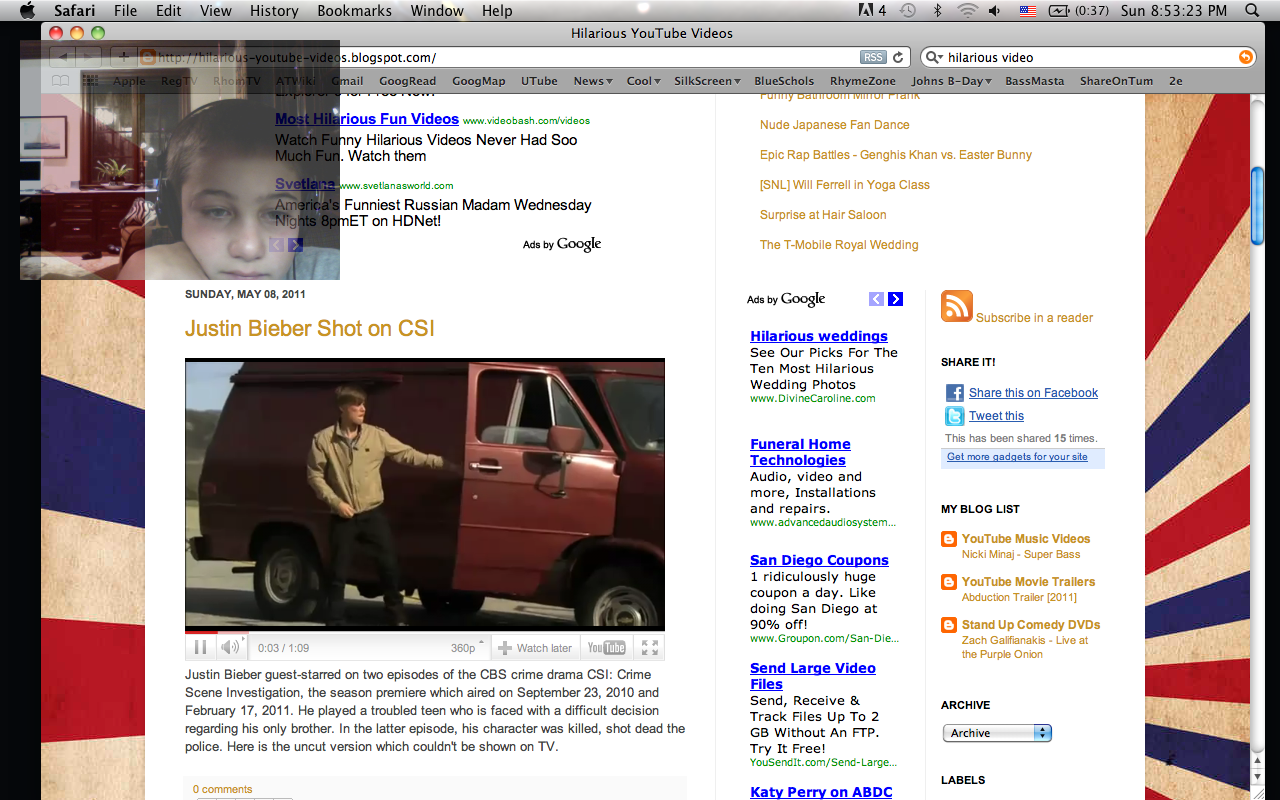The width and height of the screenshot is (1280, 800).
Task: Open YouTube Music Videos blog link
Action: pyautogui.click(x=1026, y=539)
